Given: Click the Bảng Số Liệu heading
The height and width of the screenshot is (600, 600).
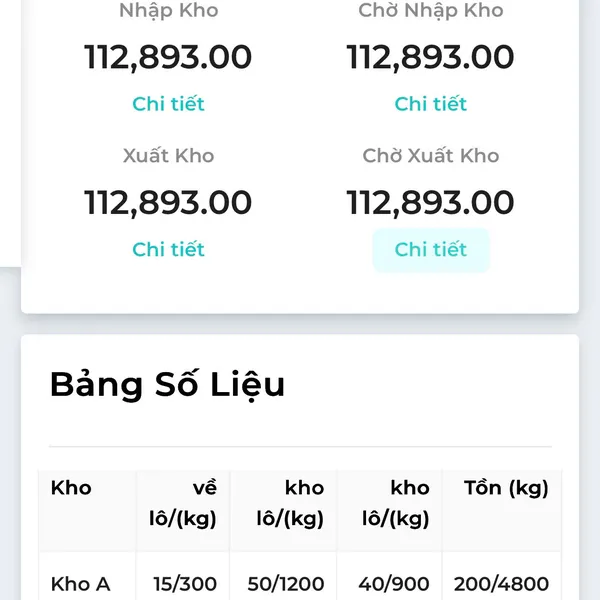Looking at the screenshot, I should tap(167, 384).
